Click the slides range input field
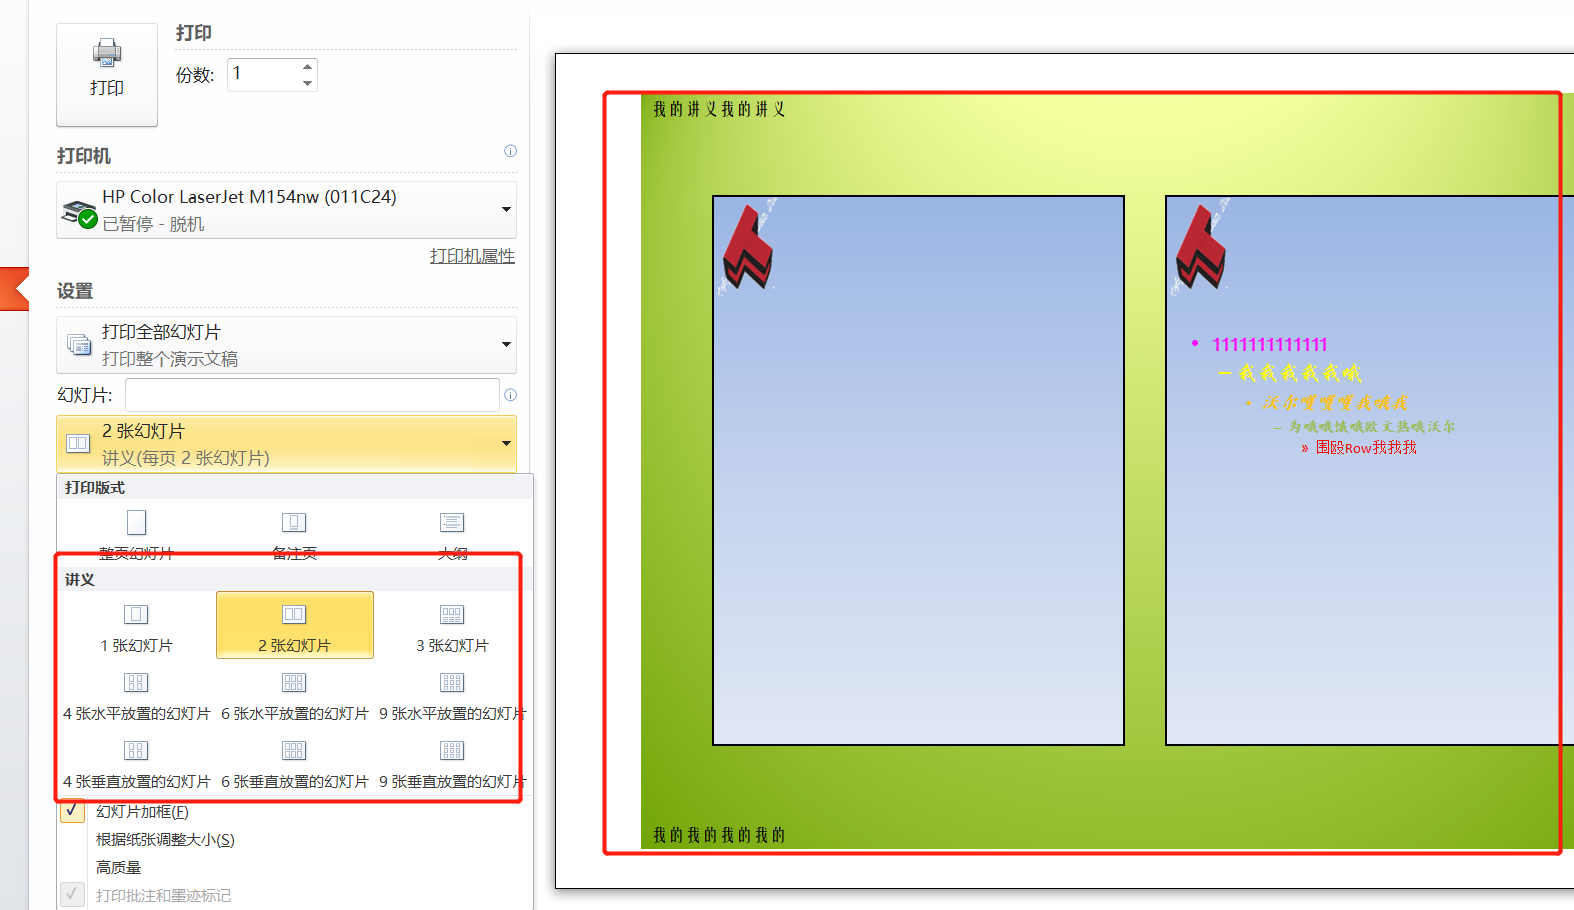 click(312, 395)
